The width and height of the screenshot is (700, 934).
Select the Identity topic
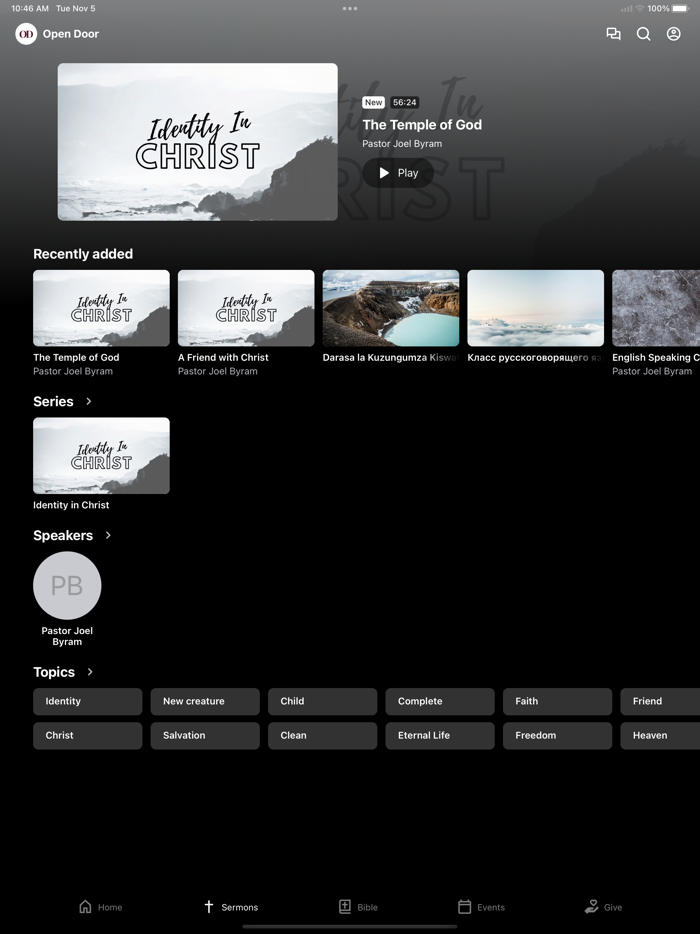coord(88,701)
